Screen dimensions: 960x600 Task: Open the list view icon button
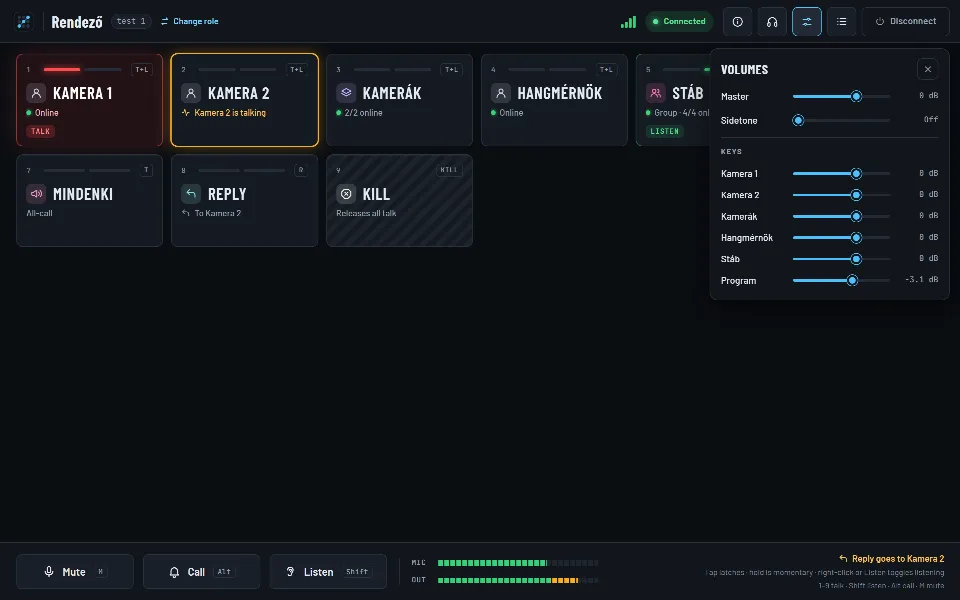[842, 22]
